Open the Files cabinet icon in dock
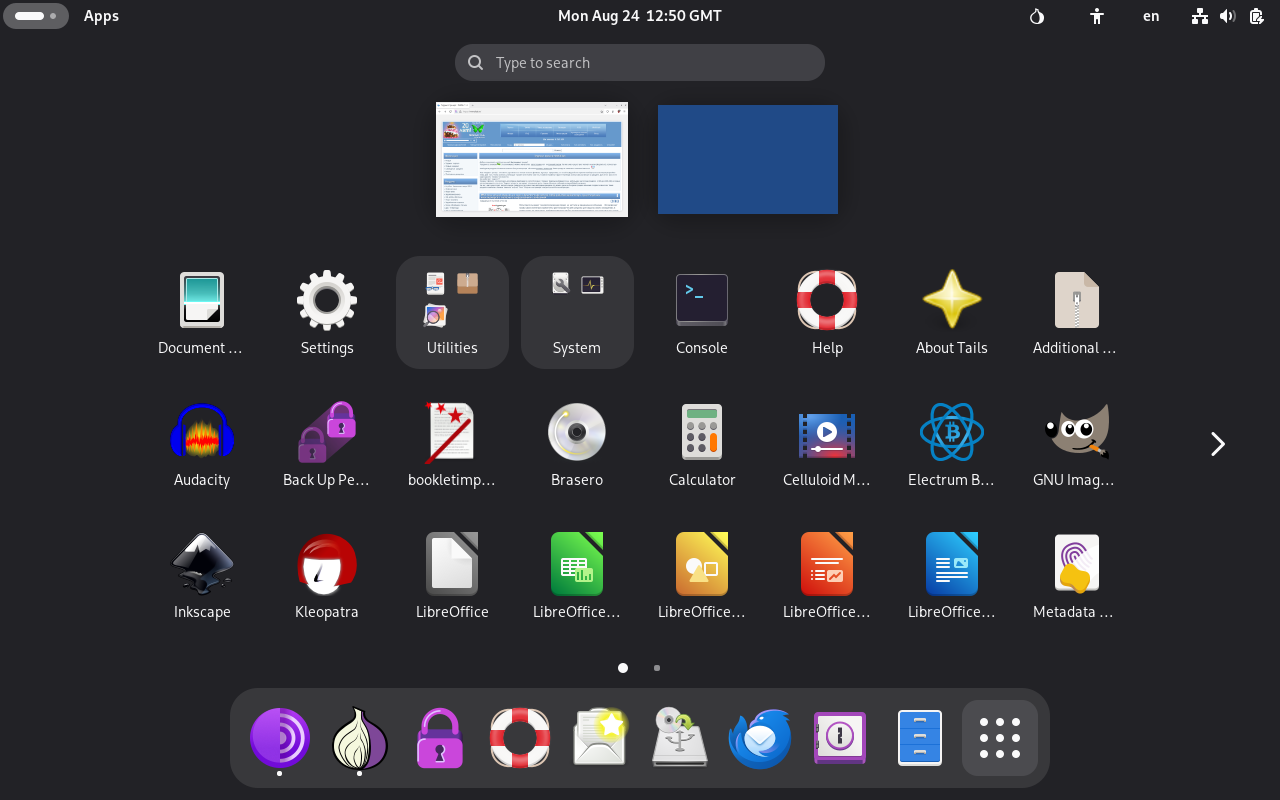Image resolution: width=1280 pixels, height=800 pixels. [x=920, y=738]
